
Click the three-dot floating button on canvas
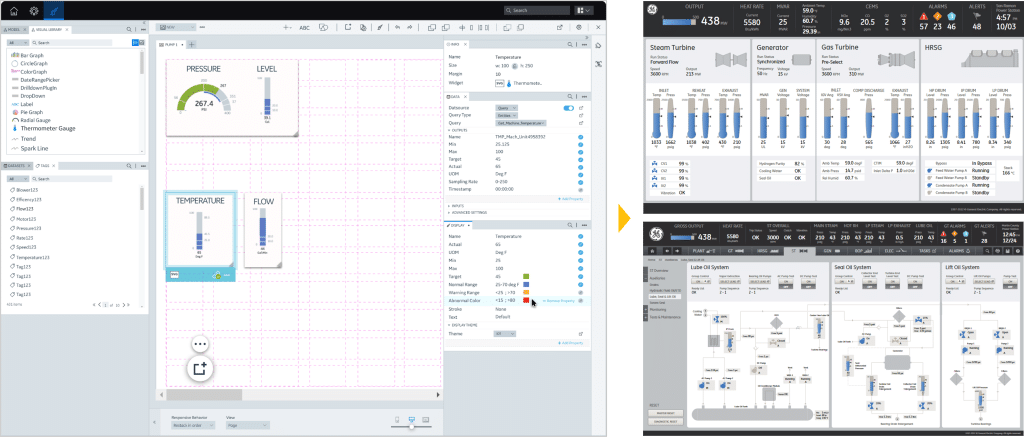[x=200, y=344]
